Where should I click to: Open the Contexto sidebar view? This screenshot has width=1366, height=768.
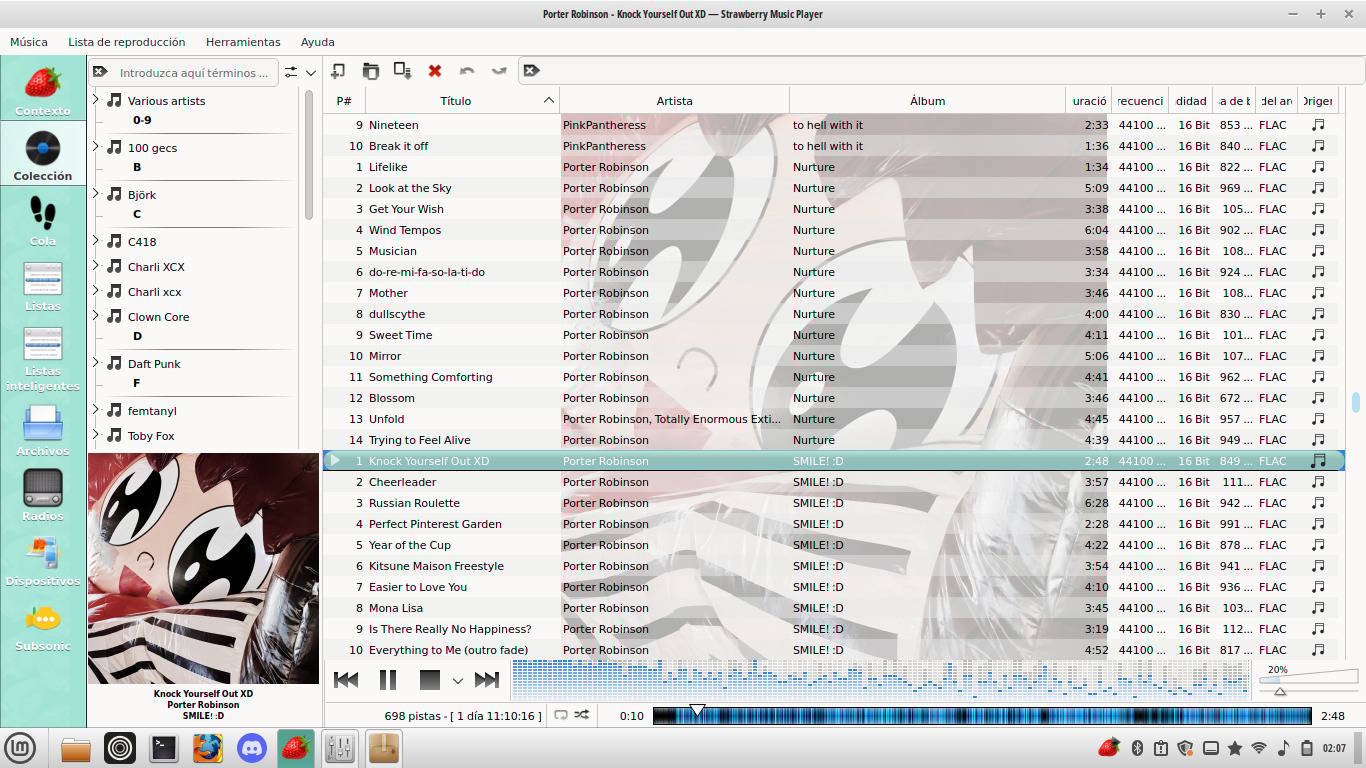(x=43, y=90)
